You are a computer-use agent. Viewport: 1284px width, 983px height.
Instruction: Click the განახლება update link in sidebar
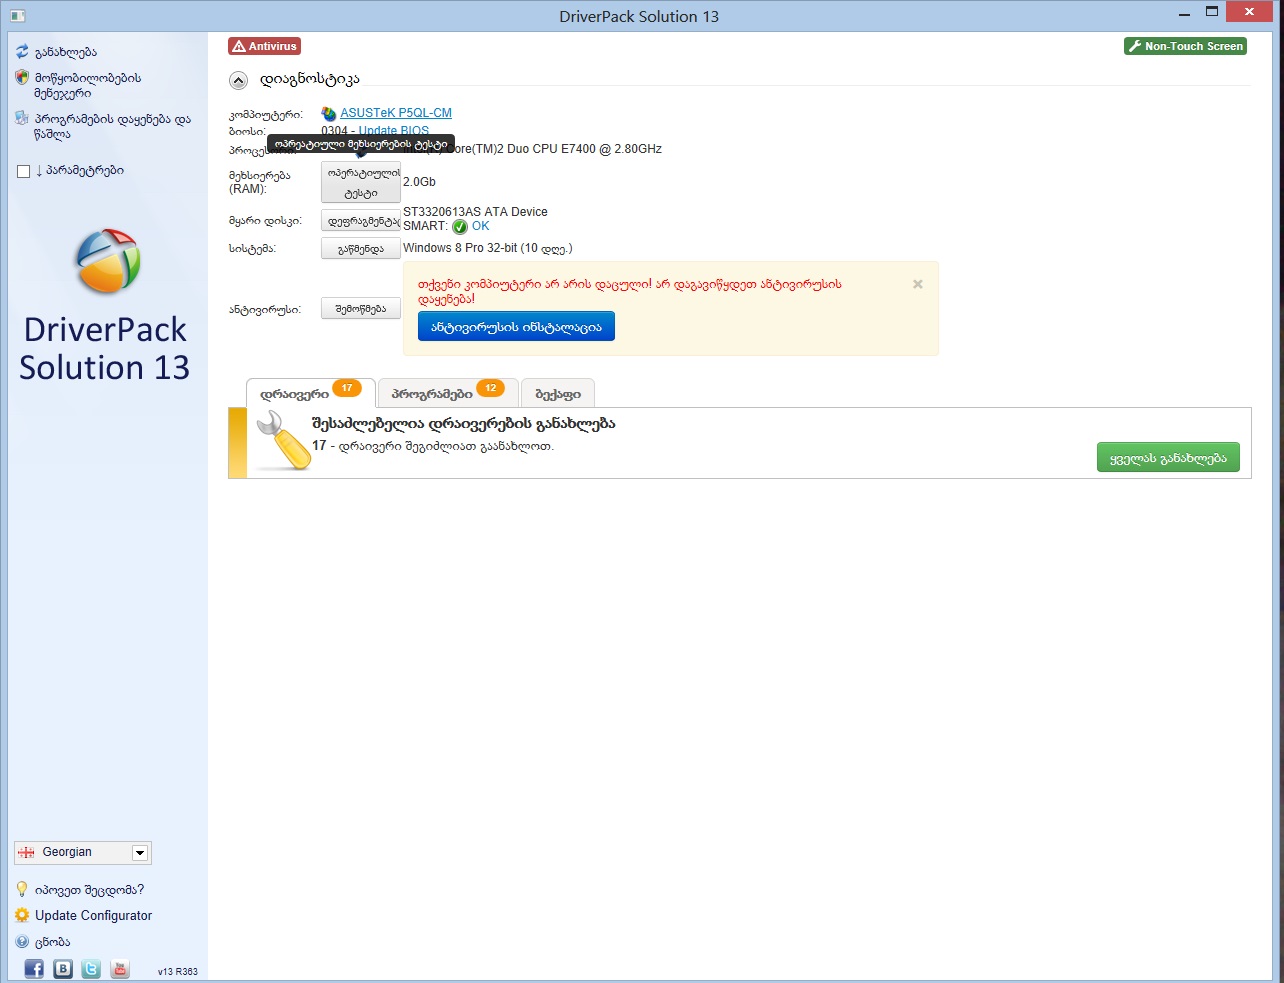(66, 52)
